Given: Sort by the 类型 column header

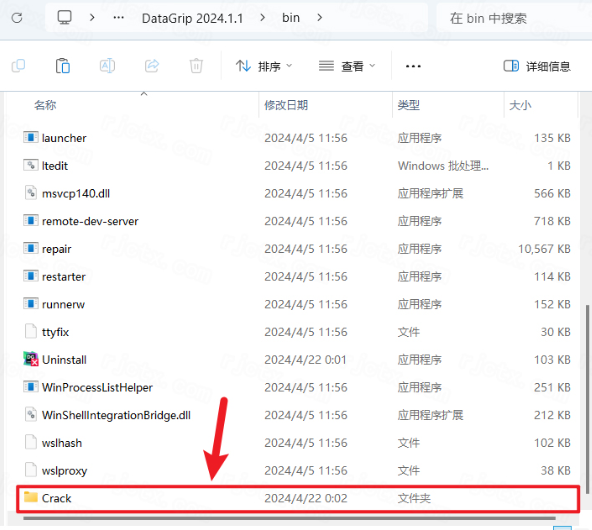Looking at the screenshot, I should click(409, 105).
